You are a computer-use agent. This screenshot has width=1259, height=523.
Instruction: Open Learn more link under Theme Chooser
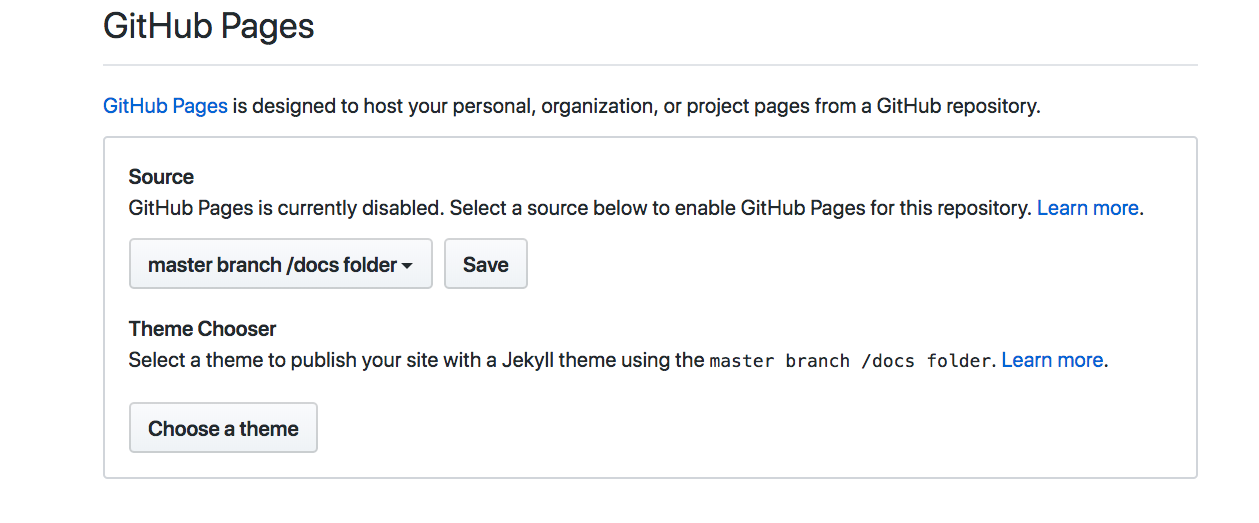(x=1052, y=360)
